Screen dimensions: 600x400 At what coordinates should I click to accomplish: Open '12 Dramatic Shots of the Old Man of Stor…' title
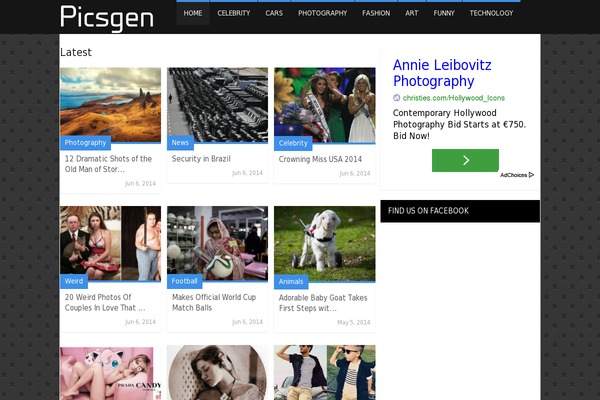point(108,164)
